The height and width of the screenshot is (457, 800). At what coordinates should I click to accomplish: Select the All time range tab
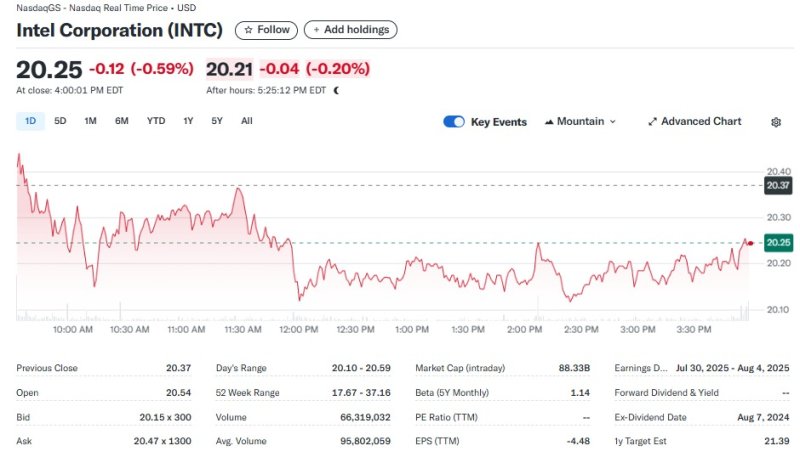246,121
